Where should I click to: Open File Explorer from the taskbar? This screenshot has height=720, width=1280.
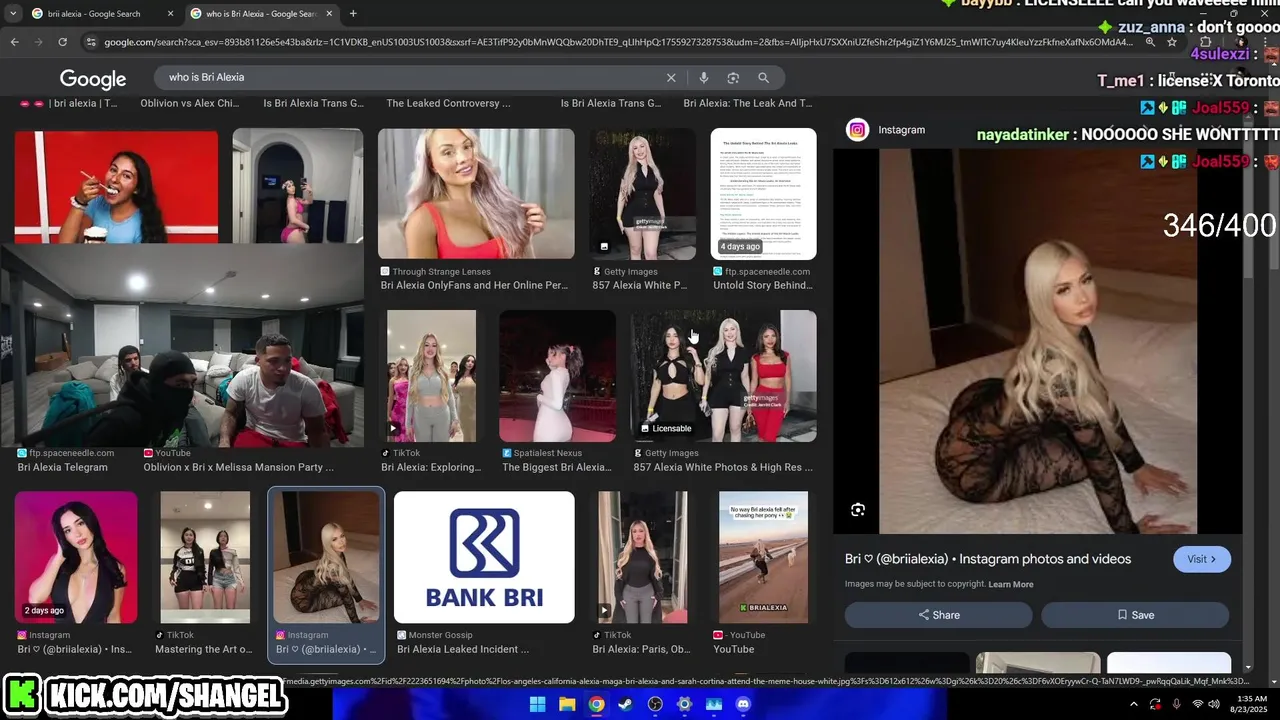567,704
